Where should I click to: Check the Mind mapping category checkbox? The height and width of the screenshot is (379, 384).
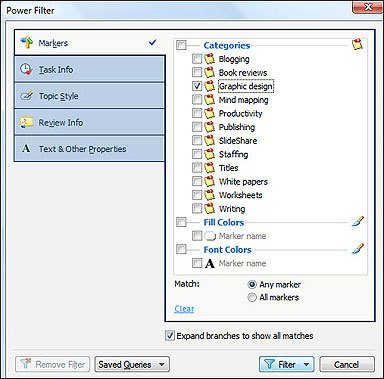point(197,100)
